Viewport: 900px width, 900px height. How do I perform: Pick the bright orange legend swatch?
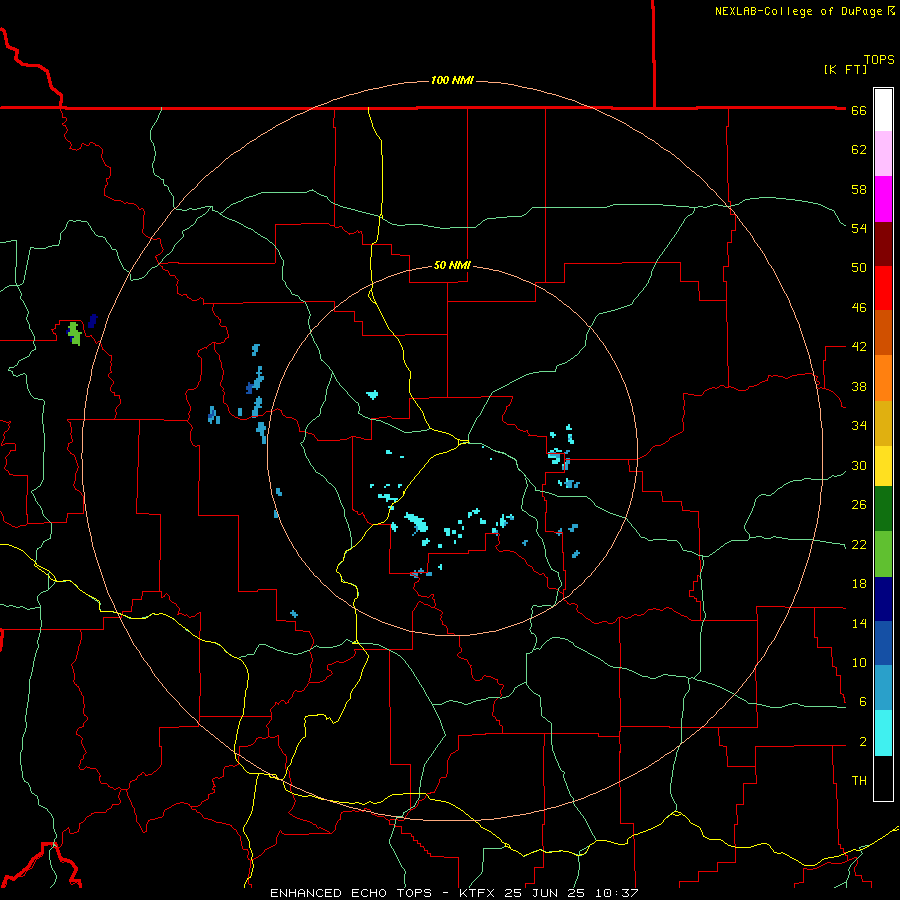(x=883, y=378)
